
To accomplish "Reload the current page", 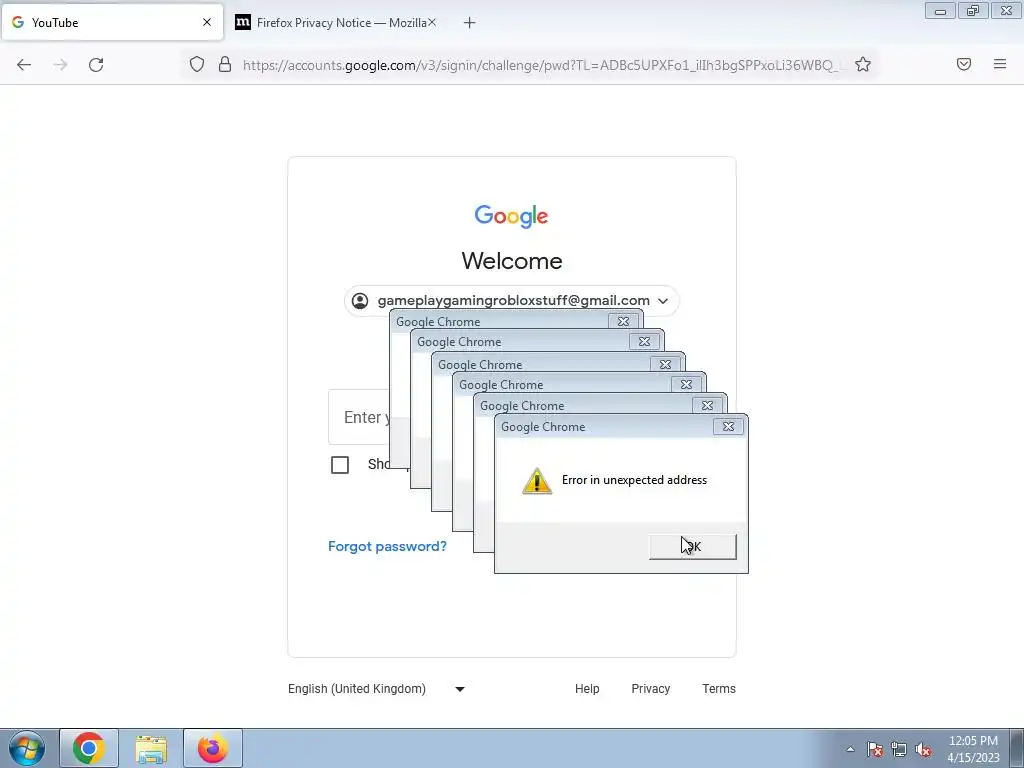I will pos(96,65).
